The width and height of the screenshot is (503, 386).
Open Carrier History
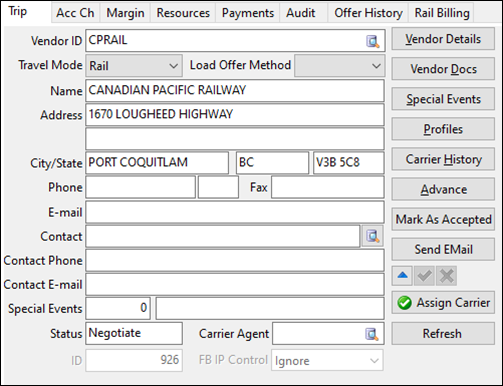(443, 159)
